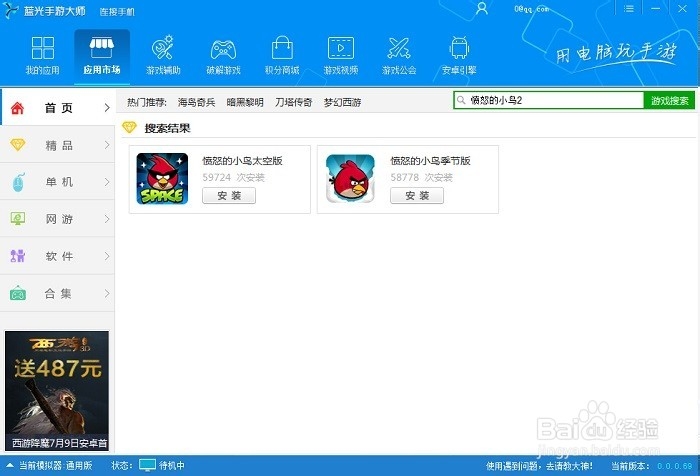Expand the 精品 chevron arrow
The height and width of the screenshot is (476, 700).
[107, 145]
